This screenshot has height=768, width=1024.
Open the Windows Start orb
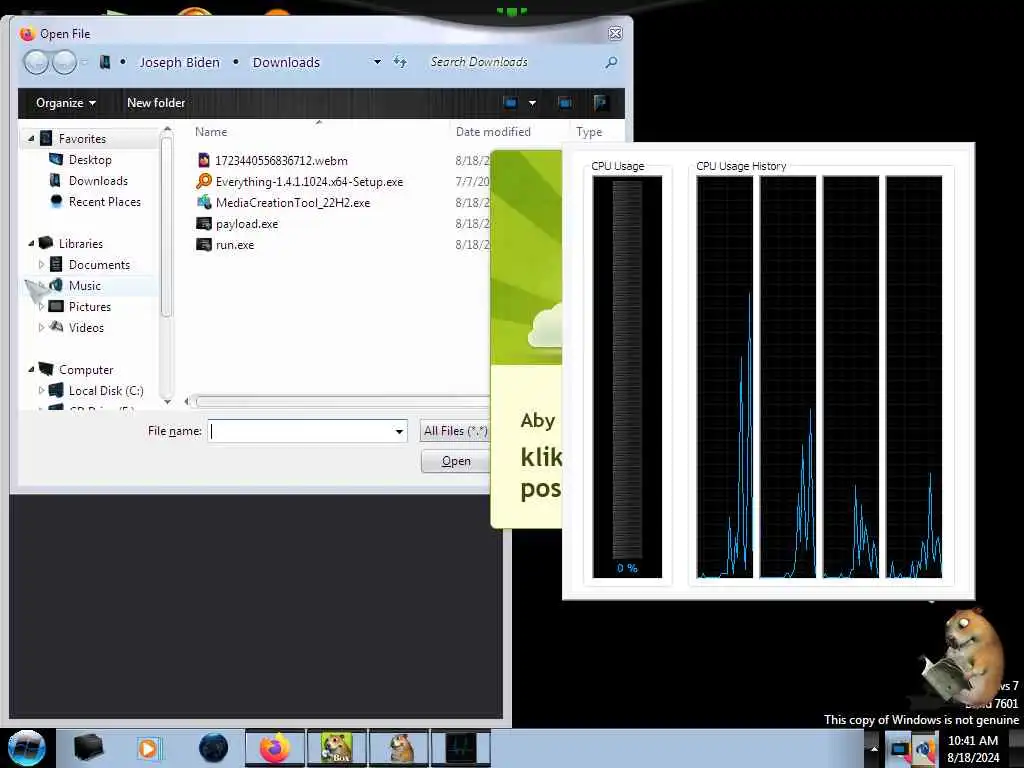[x=27, y=748]
